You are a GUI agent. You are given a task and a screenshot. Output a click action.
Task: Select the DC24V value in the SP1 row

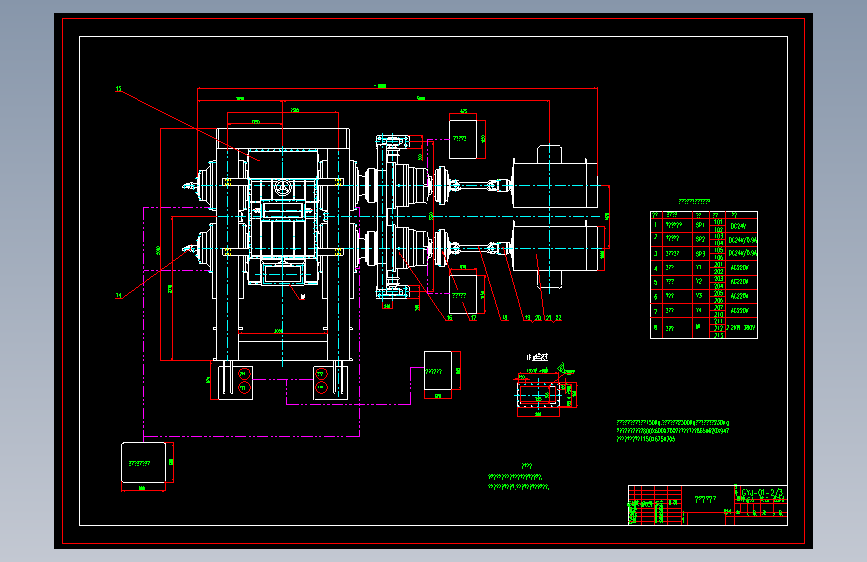point(738,226)
